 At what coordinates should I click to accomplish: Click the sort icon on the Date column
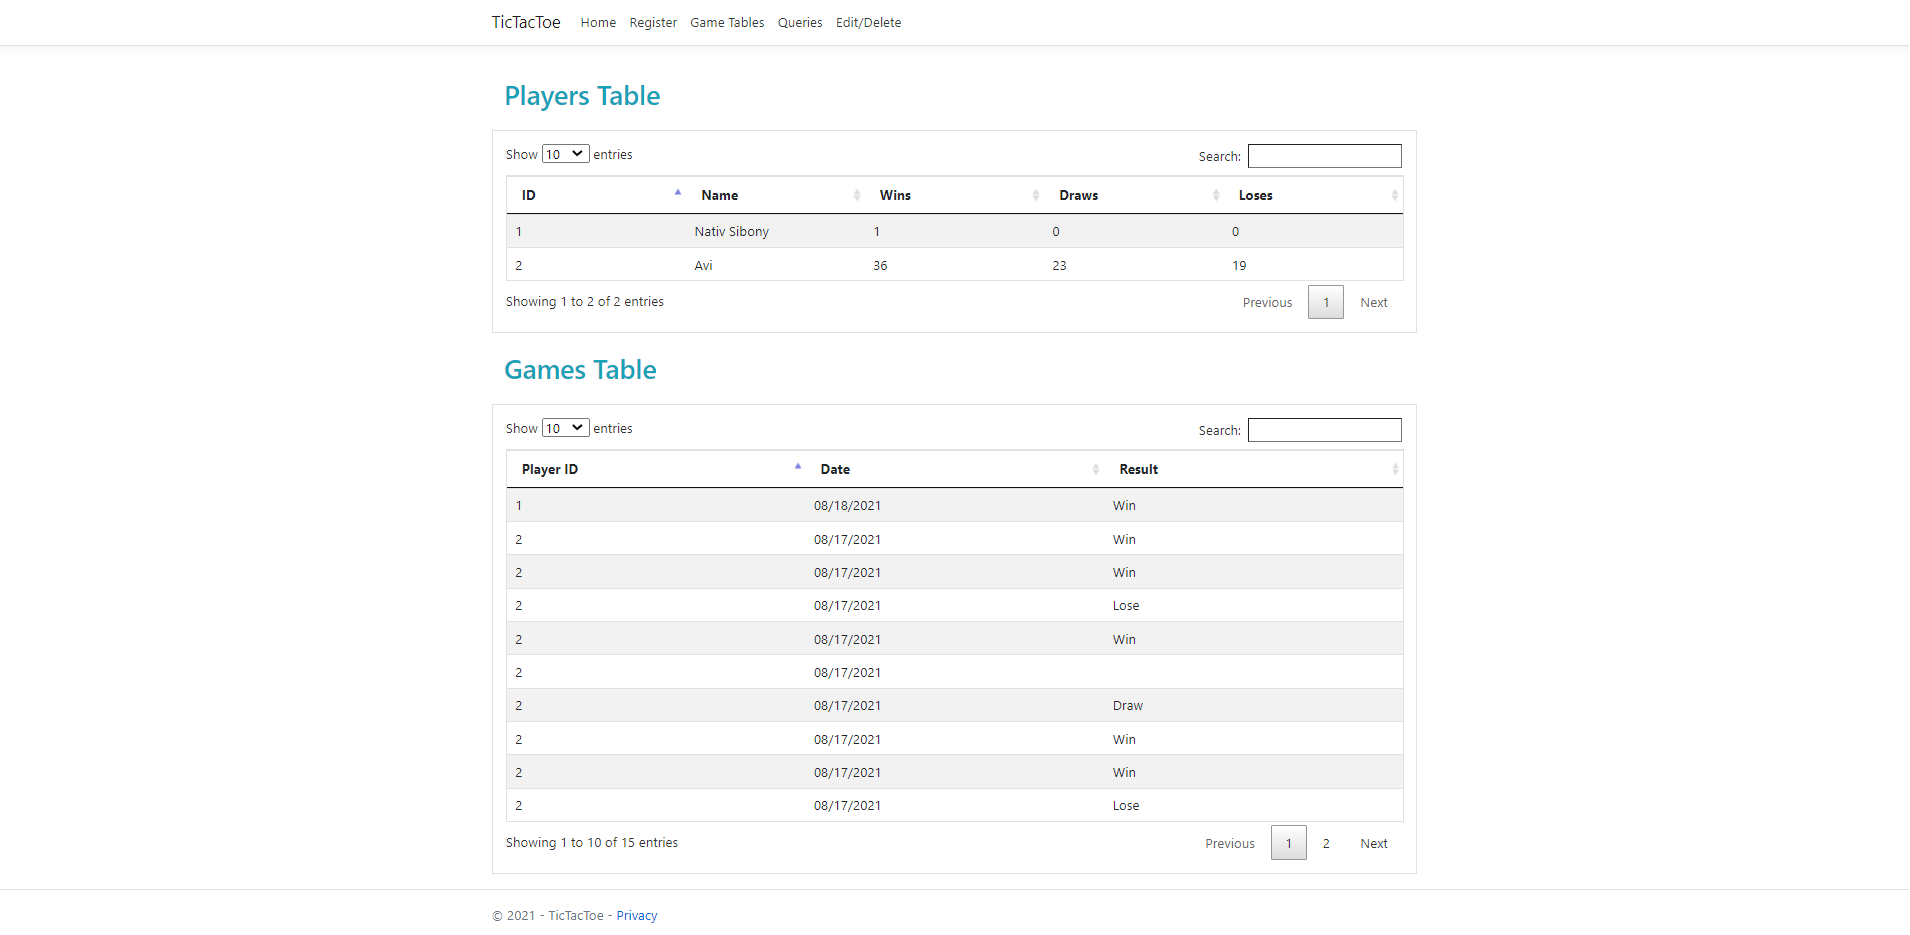[1096, 468]
